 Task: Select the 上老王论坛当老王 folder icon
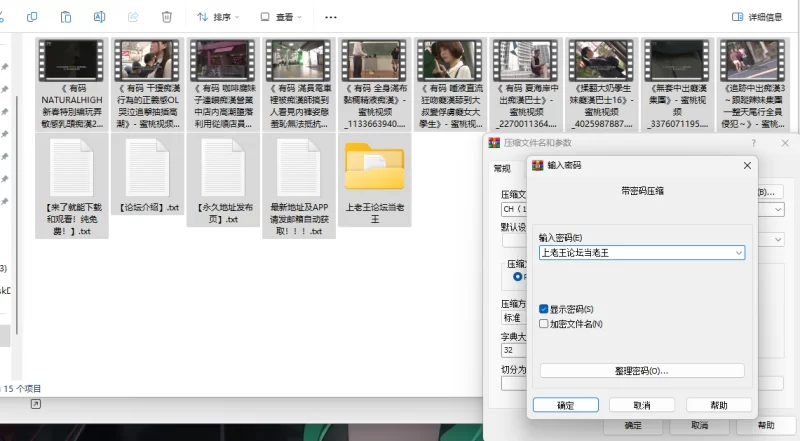tap(374, 166)
